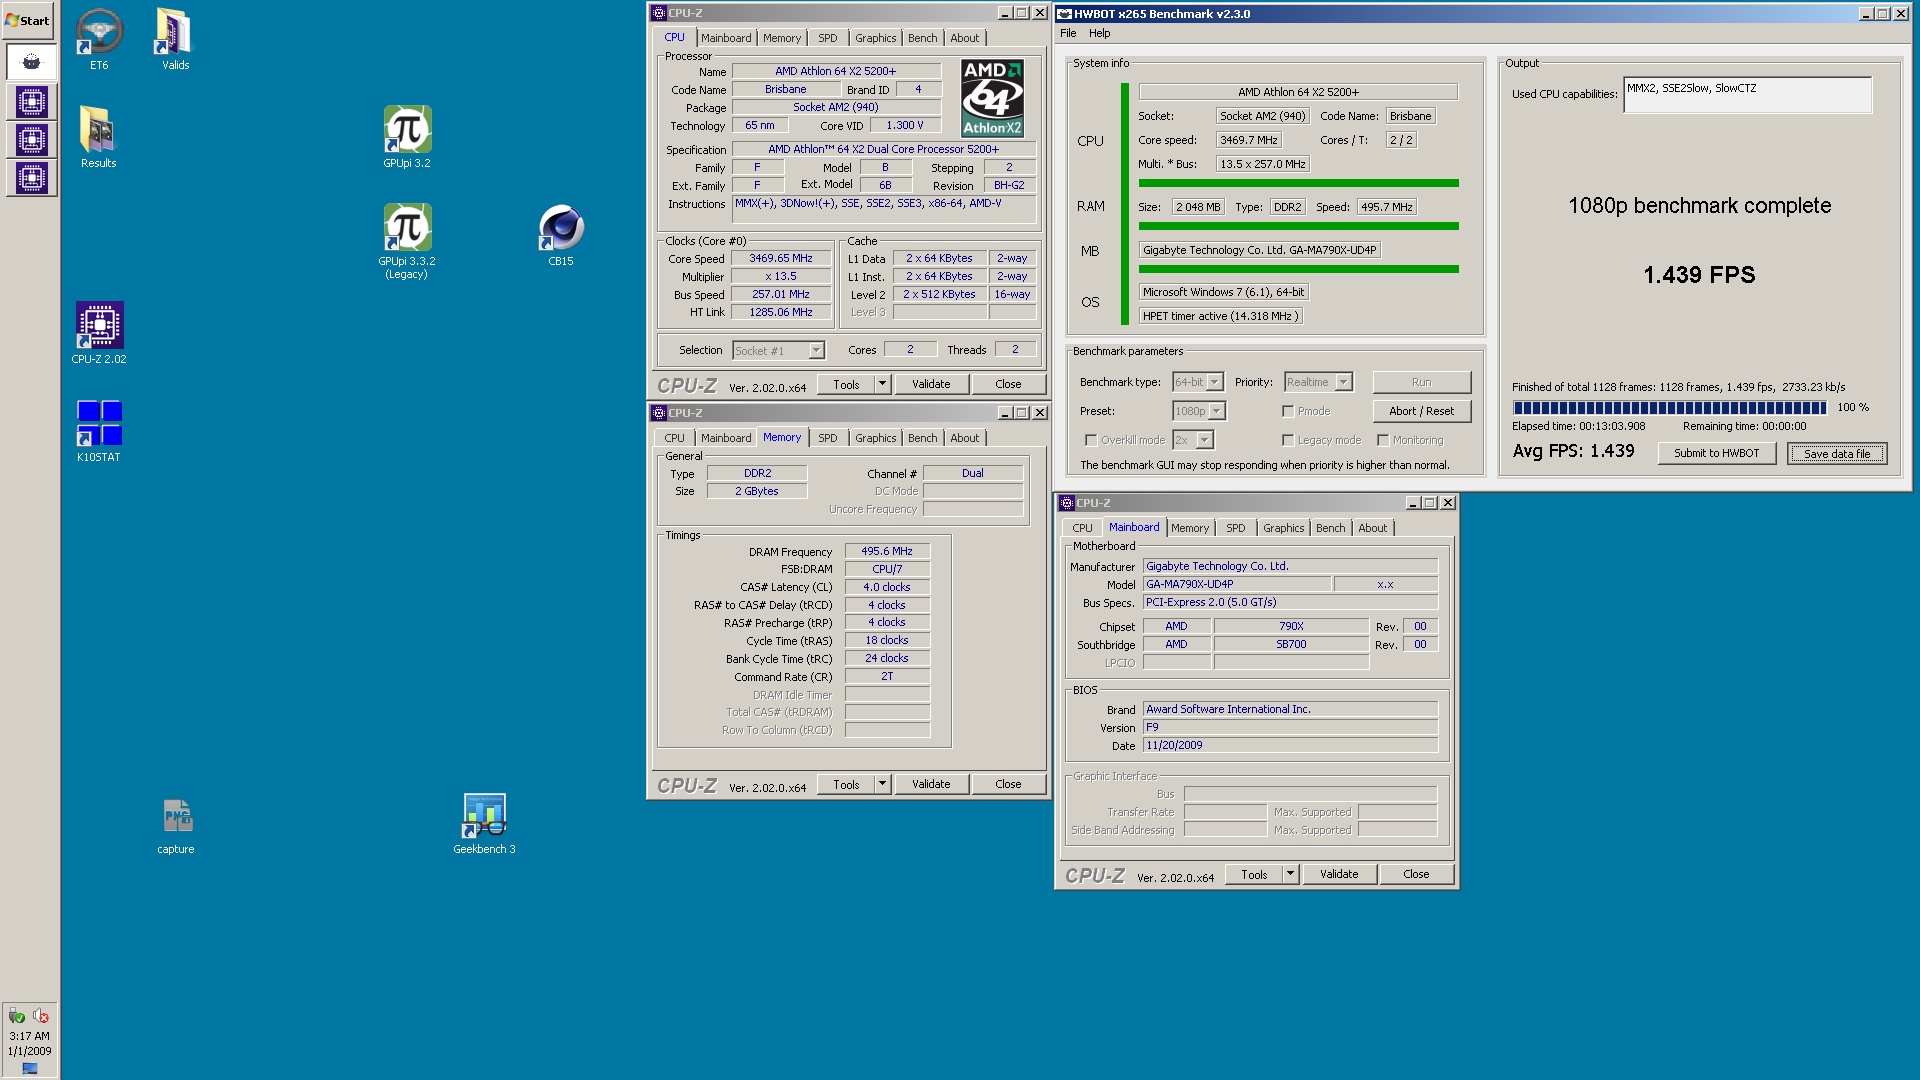Viewport: 1920px width, 1080px height.
Task: Click the show desktop icon below the clock
Action: pos(30,1068)
